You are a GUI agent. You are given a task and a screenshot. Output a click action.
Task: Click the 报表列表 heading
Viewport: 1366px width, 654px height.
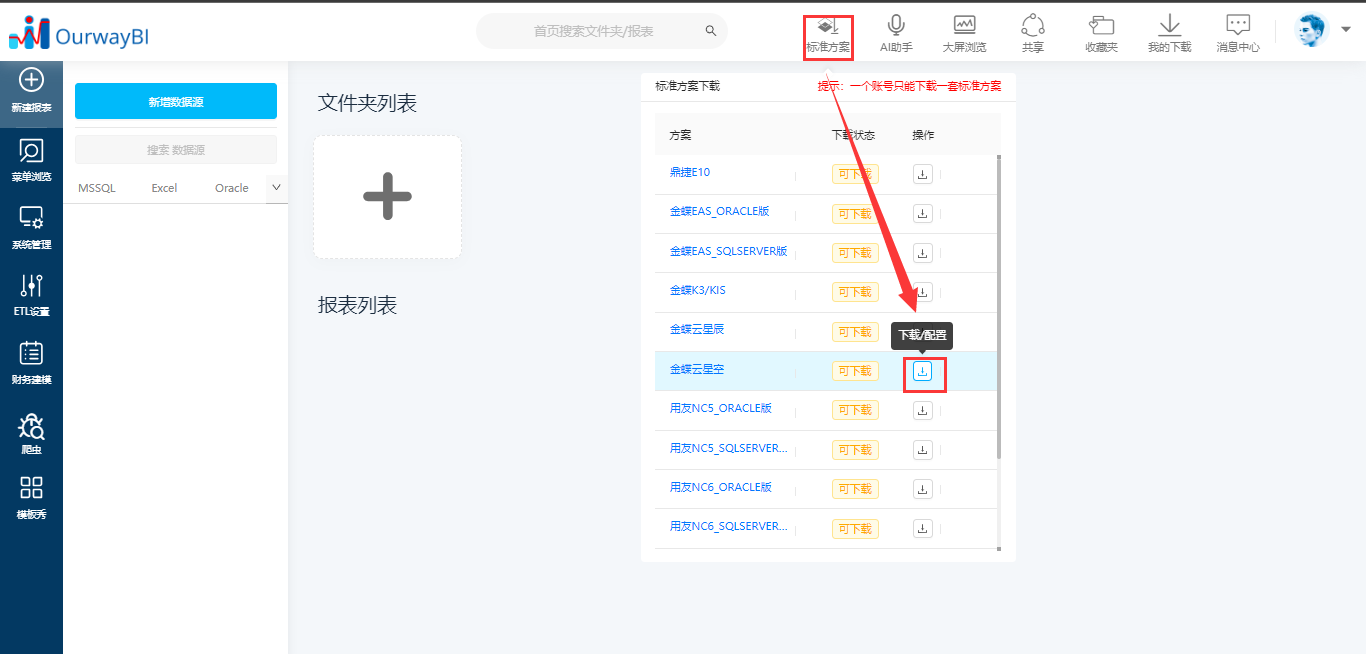coord(357,305)
